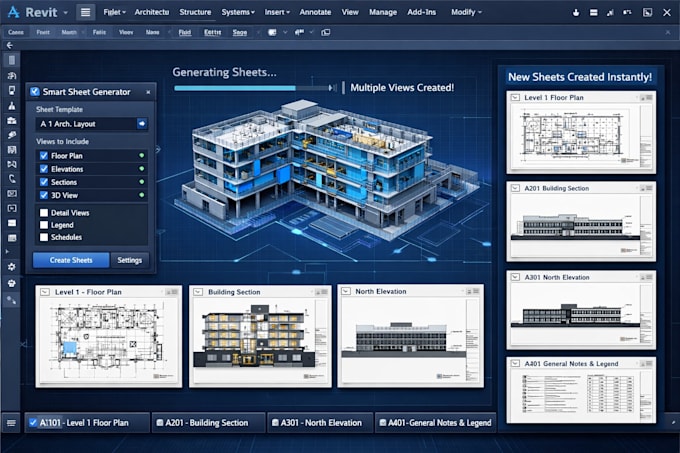
Task: Expand the A401 General Notes & Legend card dropdown
Action: click(515, 363)
